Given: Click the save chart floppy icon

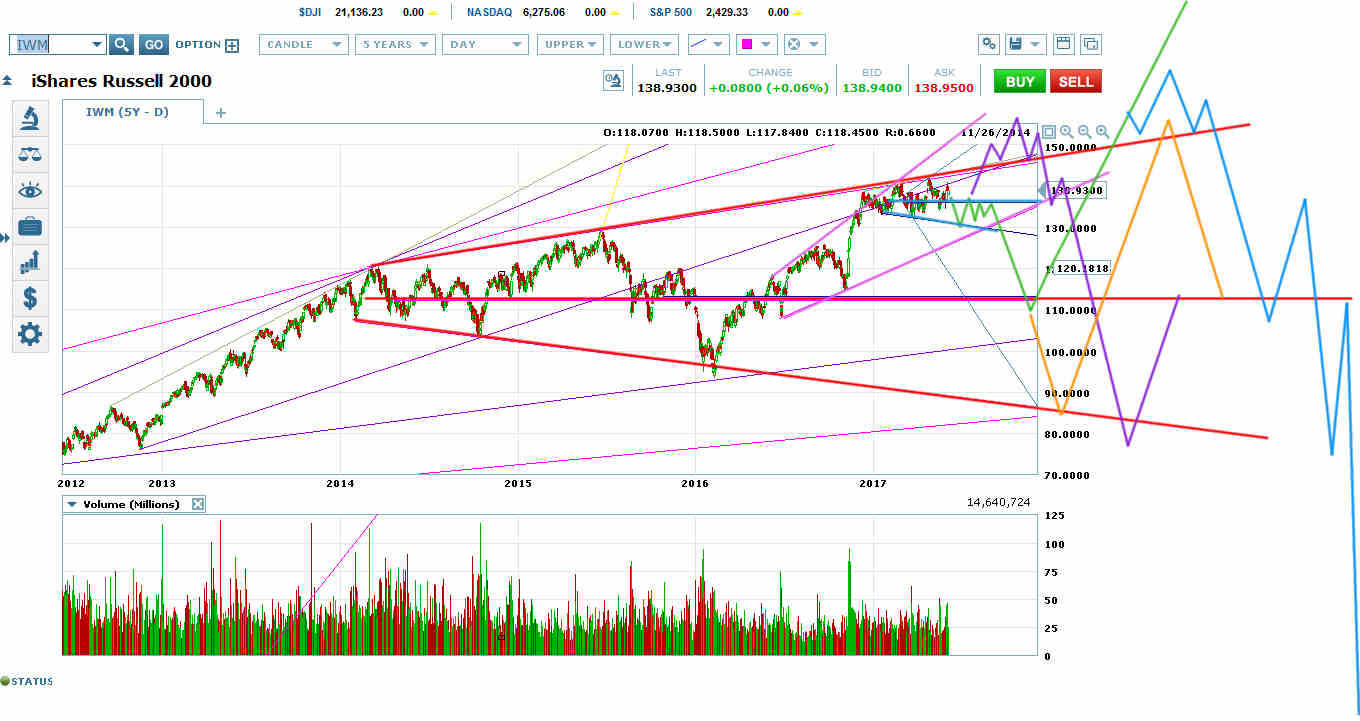Looking at the screenshot, I should [1016, 44].
